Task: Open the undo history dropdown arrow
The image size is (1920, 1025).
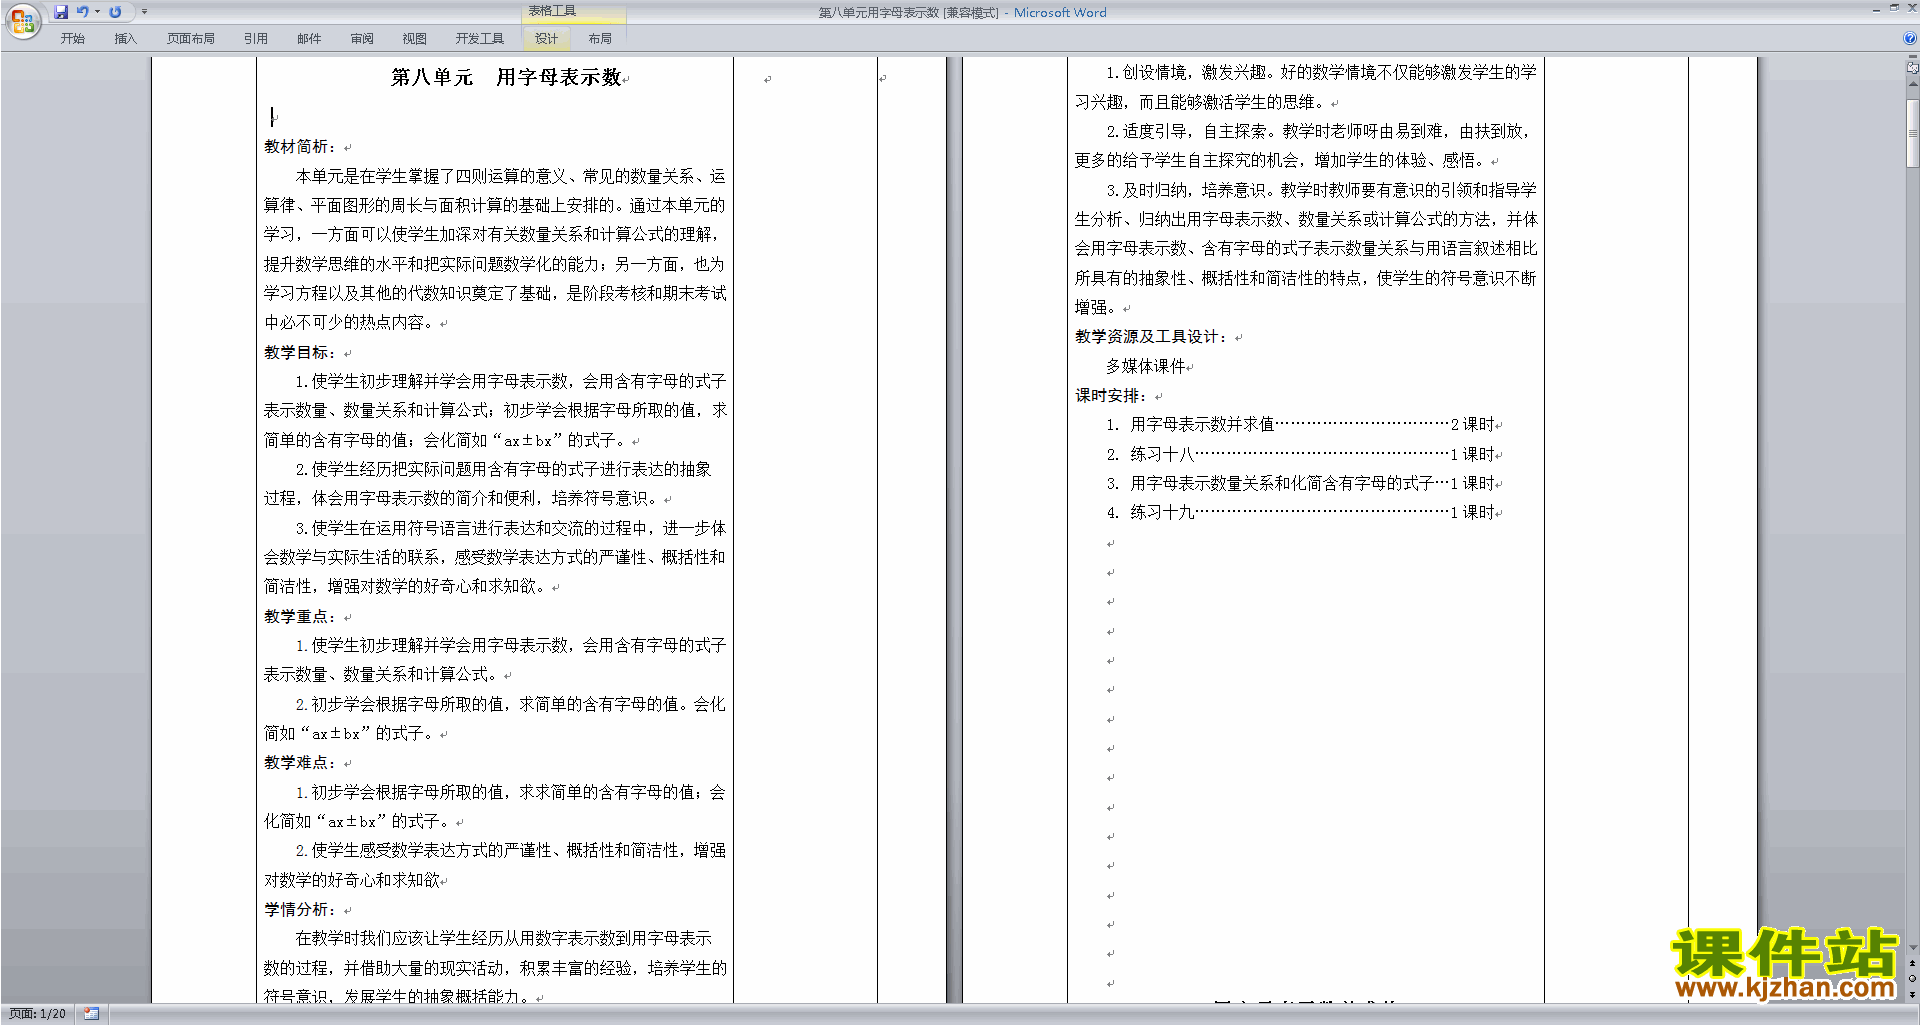Action: point(97,12)
